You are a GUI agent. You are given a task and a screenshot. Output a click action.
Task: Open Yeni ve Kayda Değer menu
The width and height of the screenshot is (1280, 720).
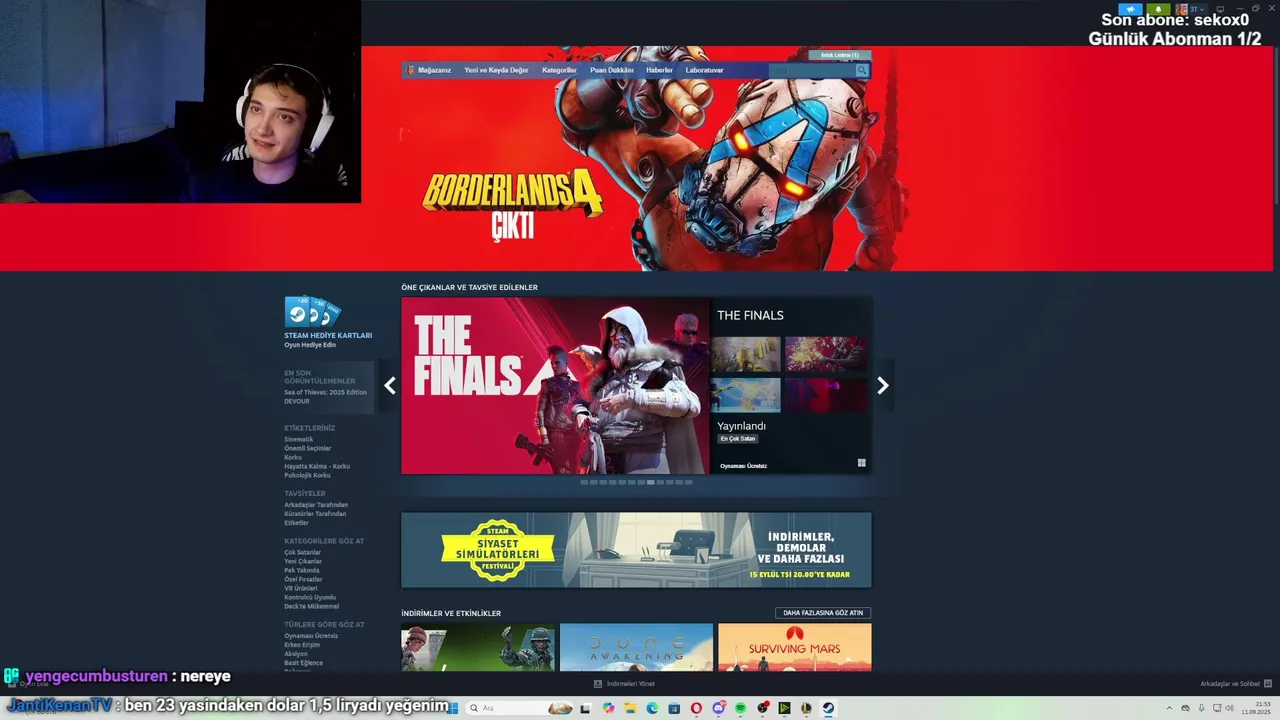[496, 70]
